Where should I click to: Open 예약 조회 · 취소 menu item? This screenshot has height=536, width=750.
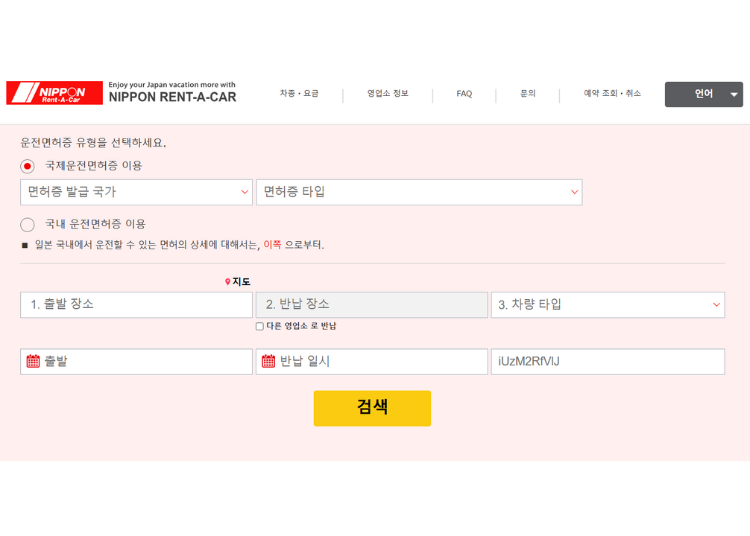coord(612,94)
